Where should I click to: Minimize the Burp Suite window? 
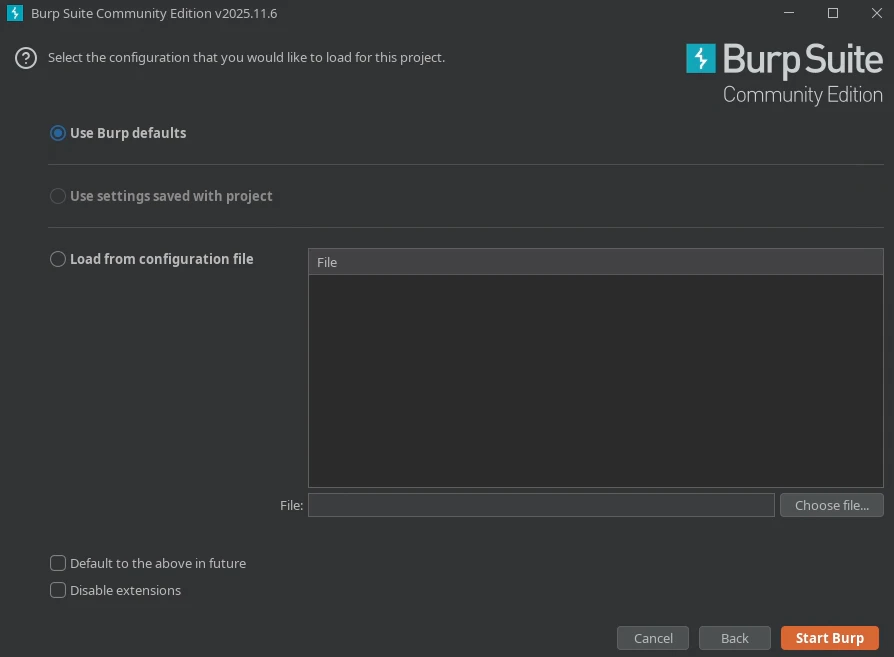[789, 13]
